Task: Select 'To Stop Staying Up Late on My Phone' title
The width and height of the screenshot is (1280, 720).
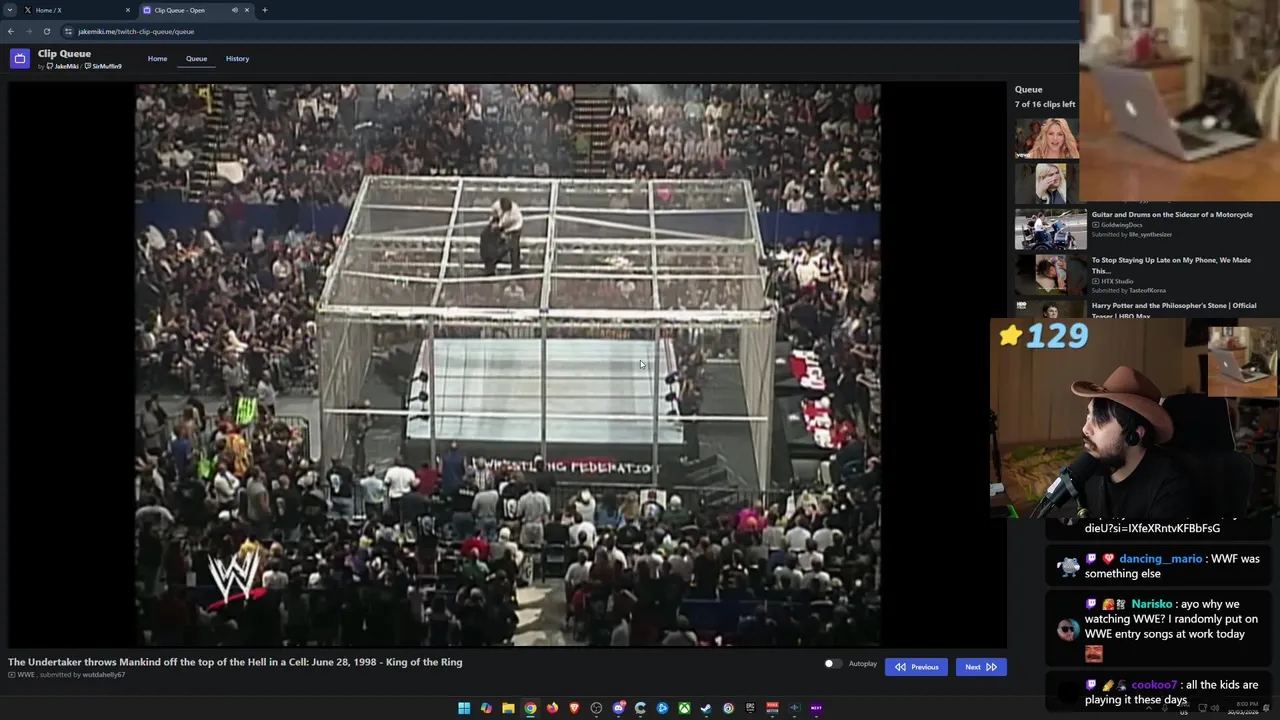Action: pyautogui.click(x=1171, y=265)
